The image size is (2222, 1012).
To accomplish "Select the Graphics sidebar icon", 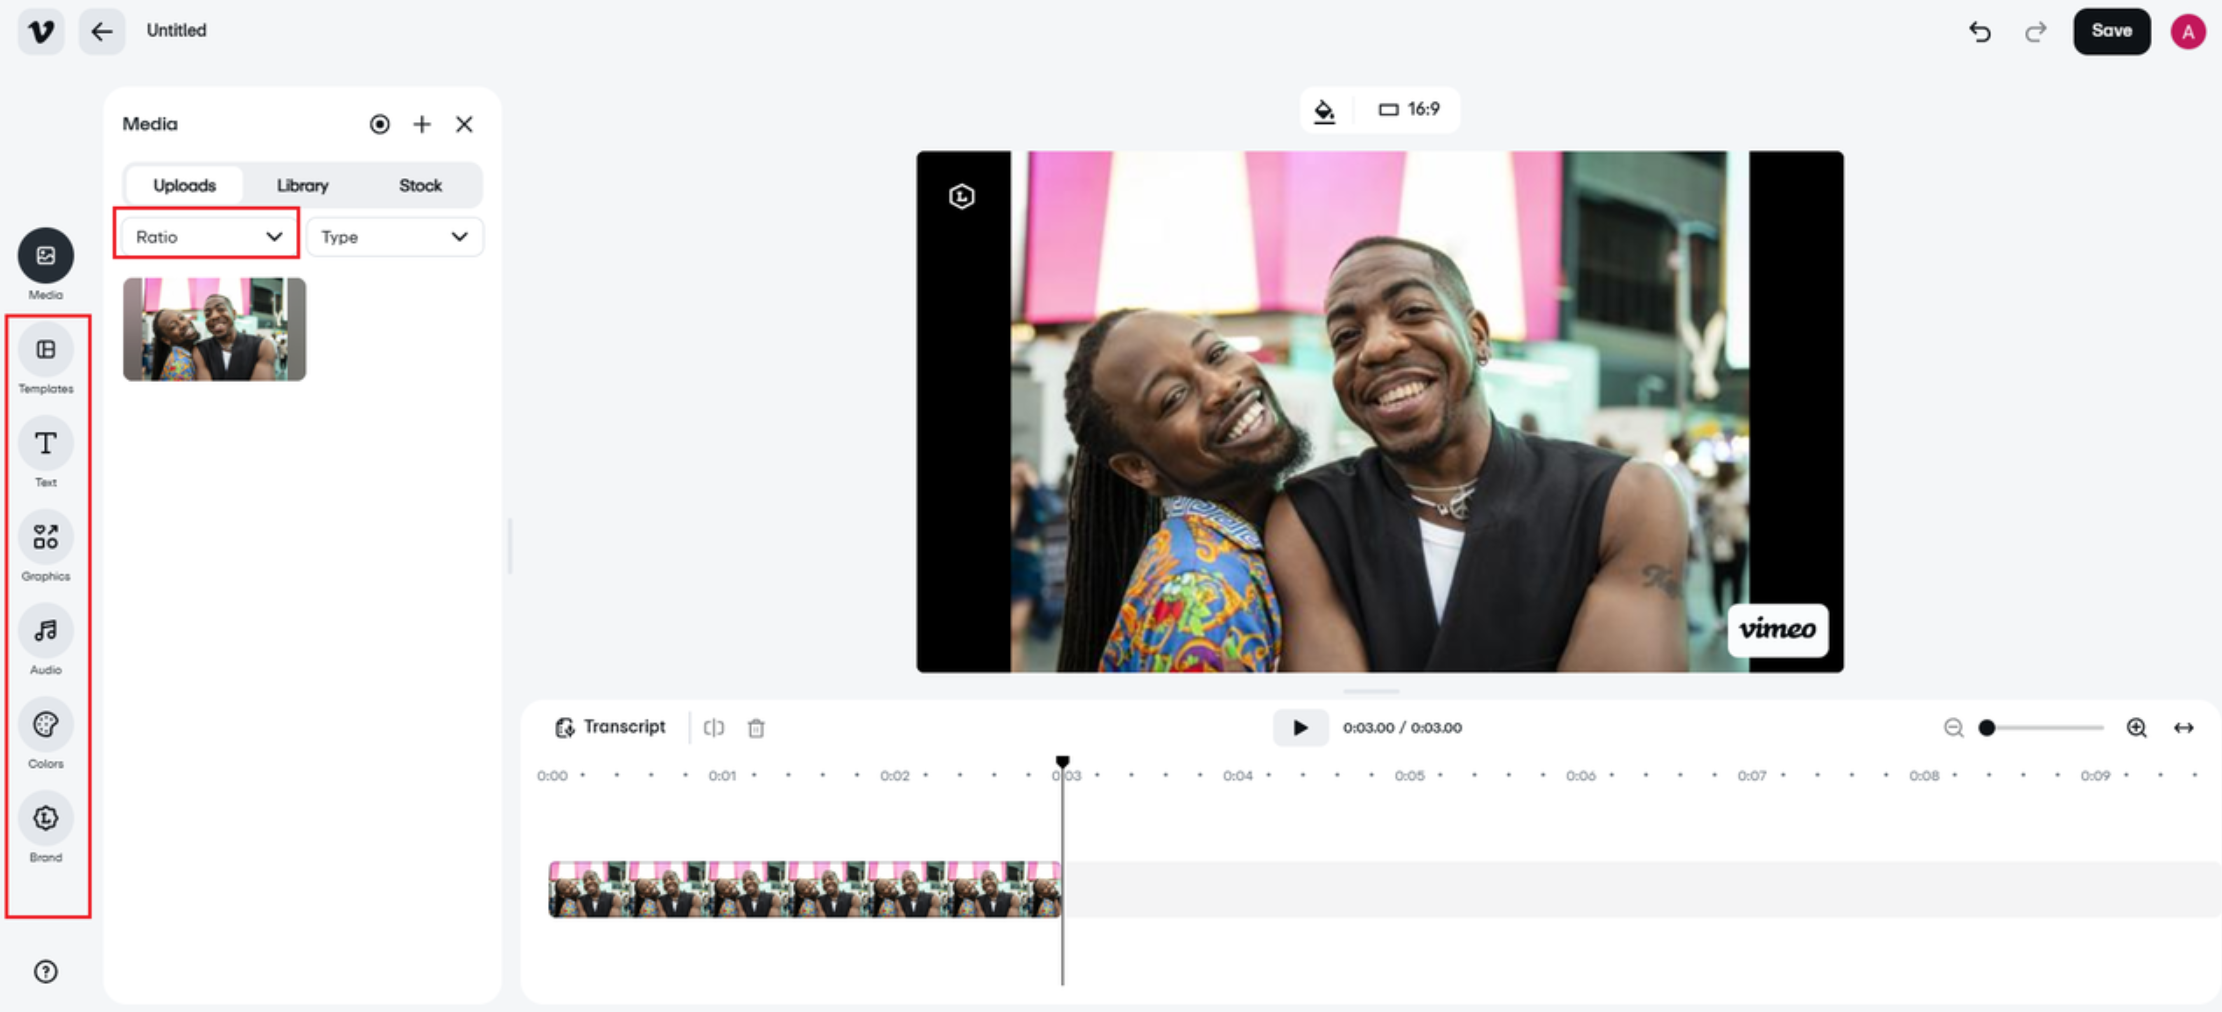I will click(45, 543).
